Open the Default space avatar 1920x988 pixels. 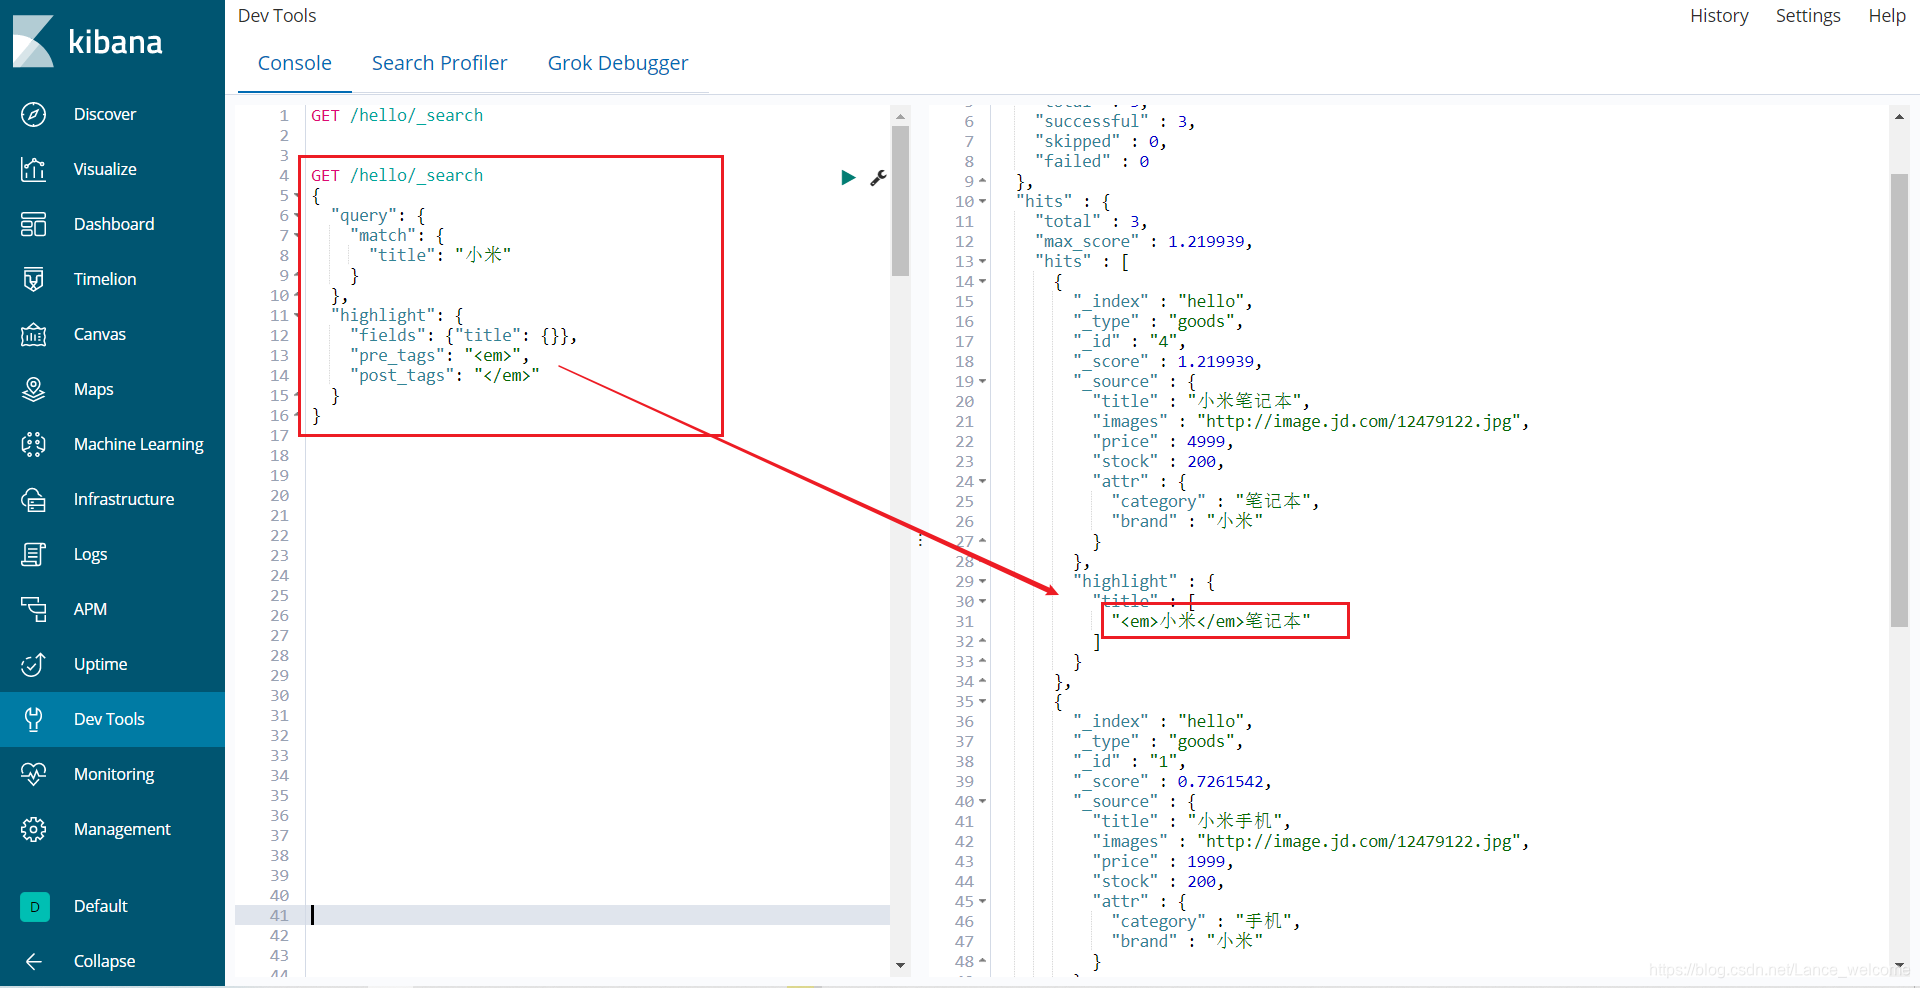pos(33,906)
